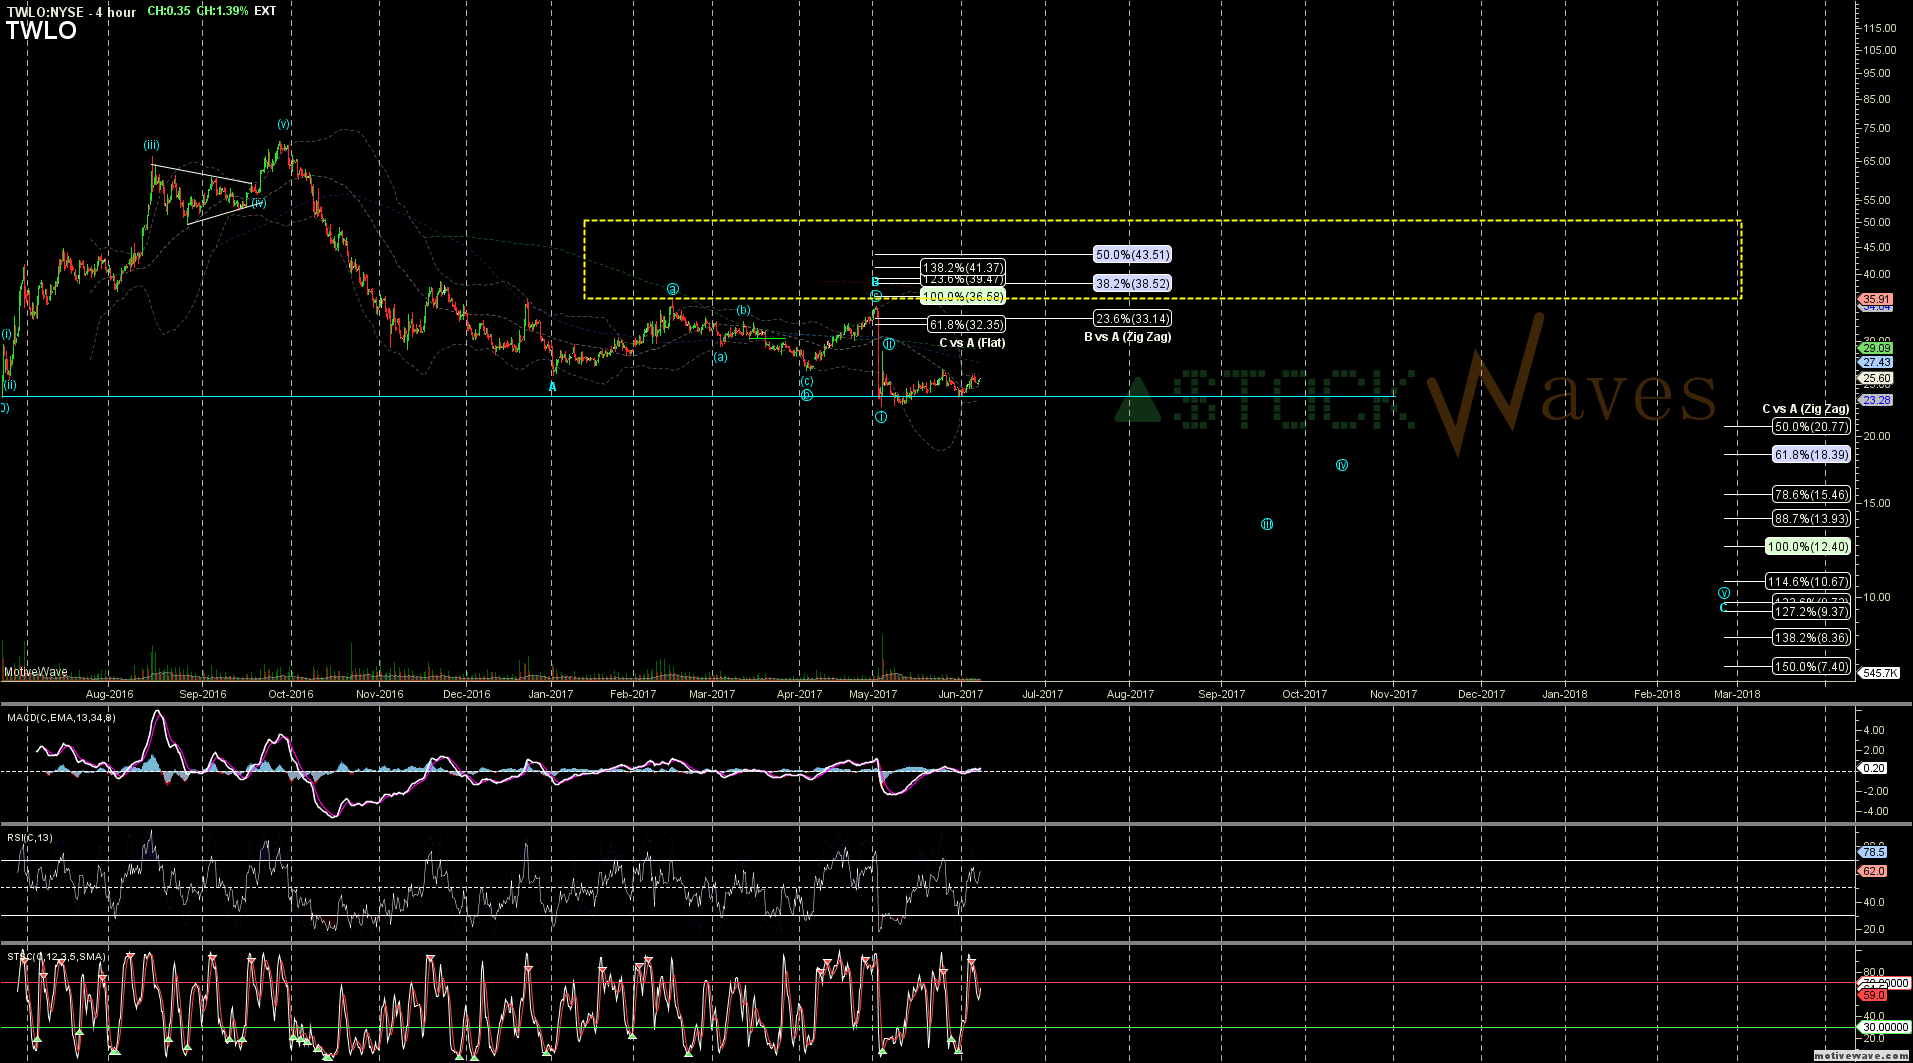1913x1063 pixels.
Task: Select the (iii) wave label near Aug-2016 peak
Action: pyautogui.click(x=151, y=145)
